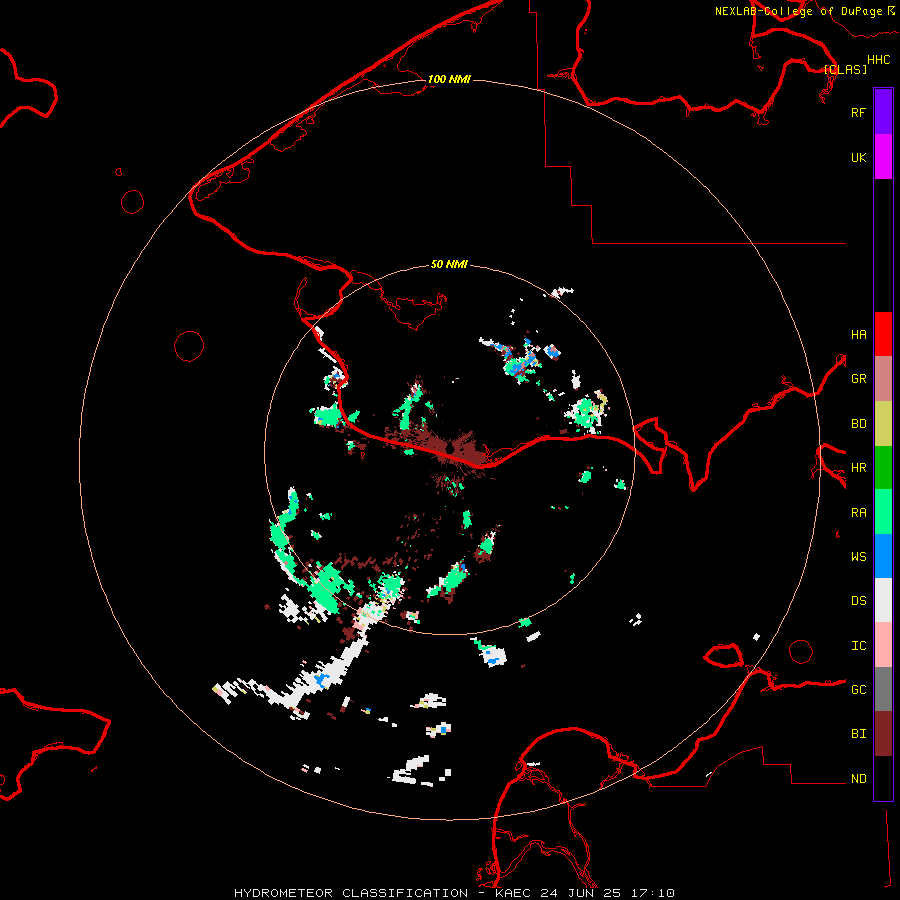The width and height of the screenshot is (900, 900).
Task: Select the GR graupel legend swatch
Action: pos(883,379)
